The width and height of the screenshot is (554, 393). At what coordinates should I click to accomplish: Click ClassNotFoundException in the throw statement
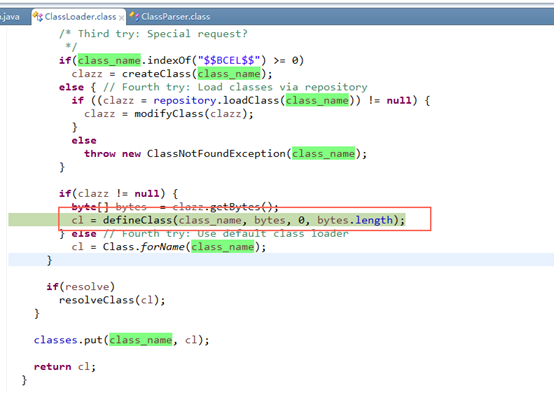pyautogui.click(x=216, y=154)
